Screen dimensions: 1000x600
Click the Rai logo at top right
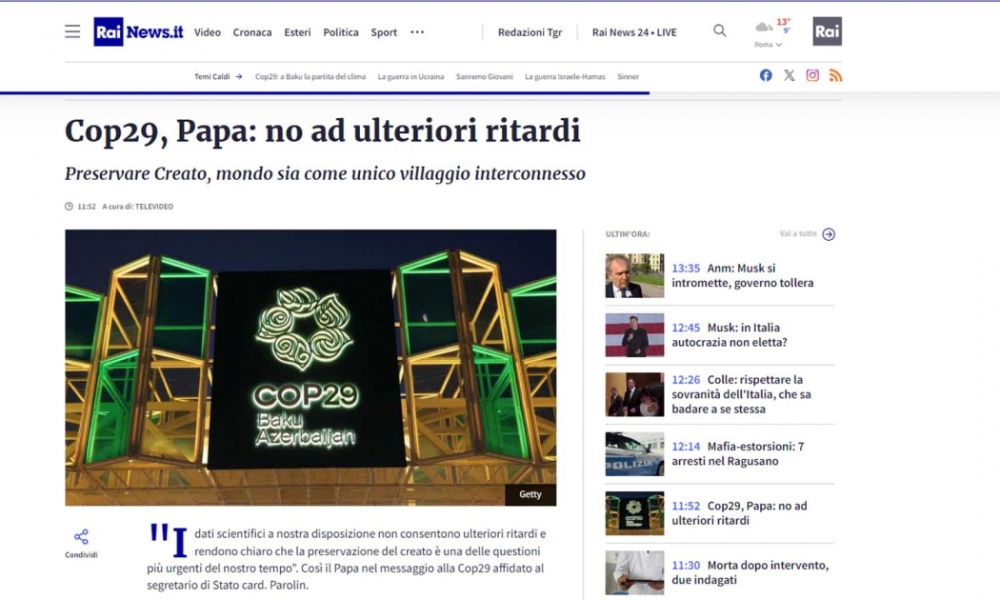coord(827,31)
